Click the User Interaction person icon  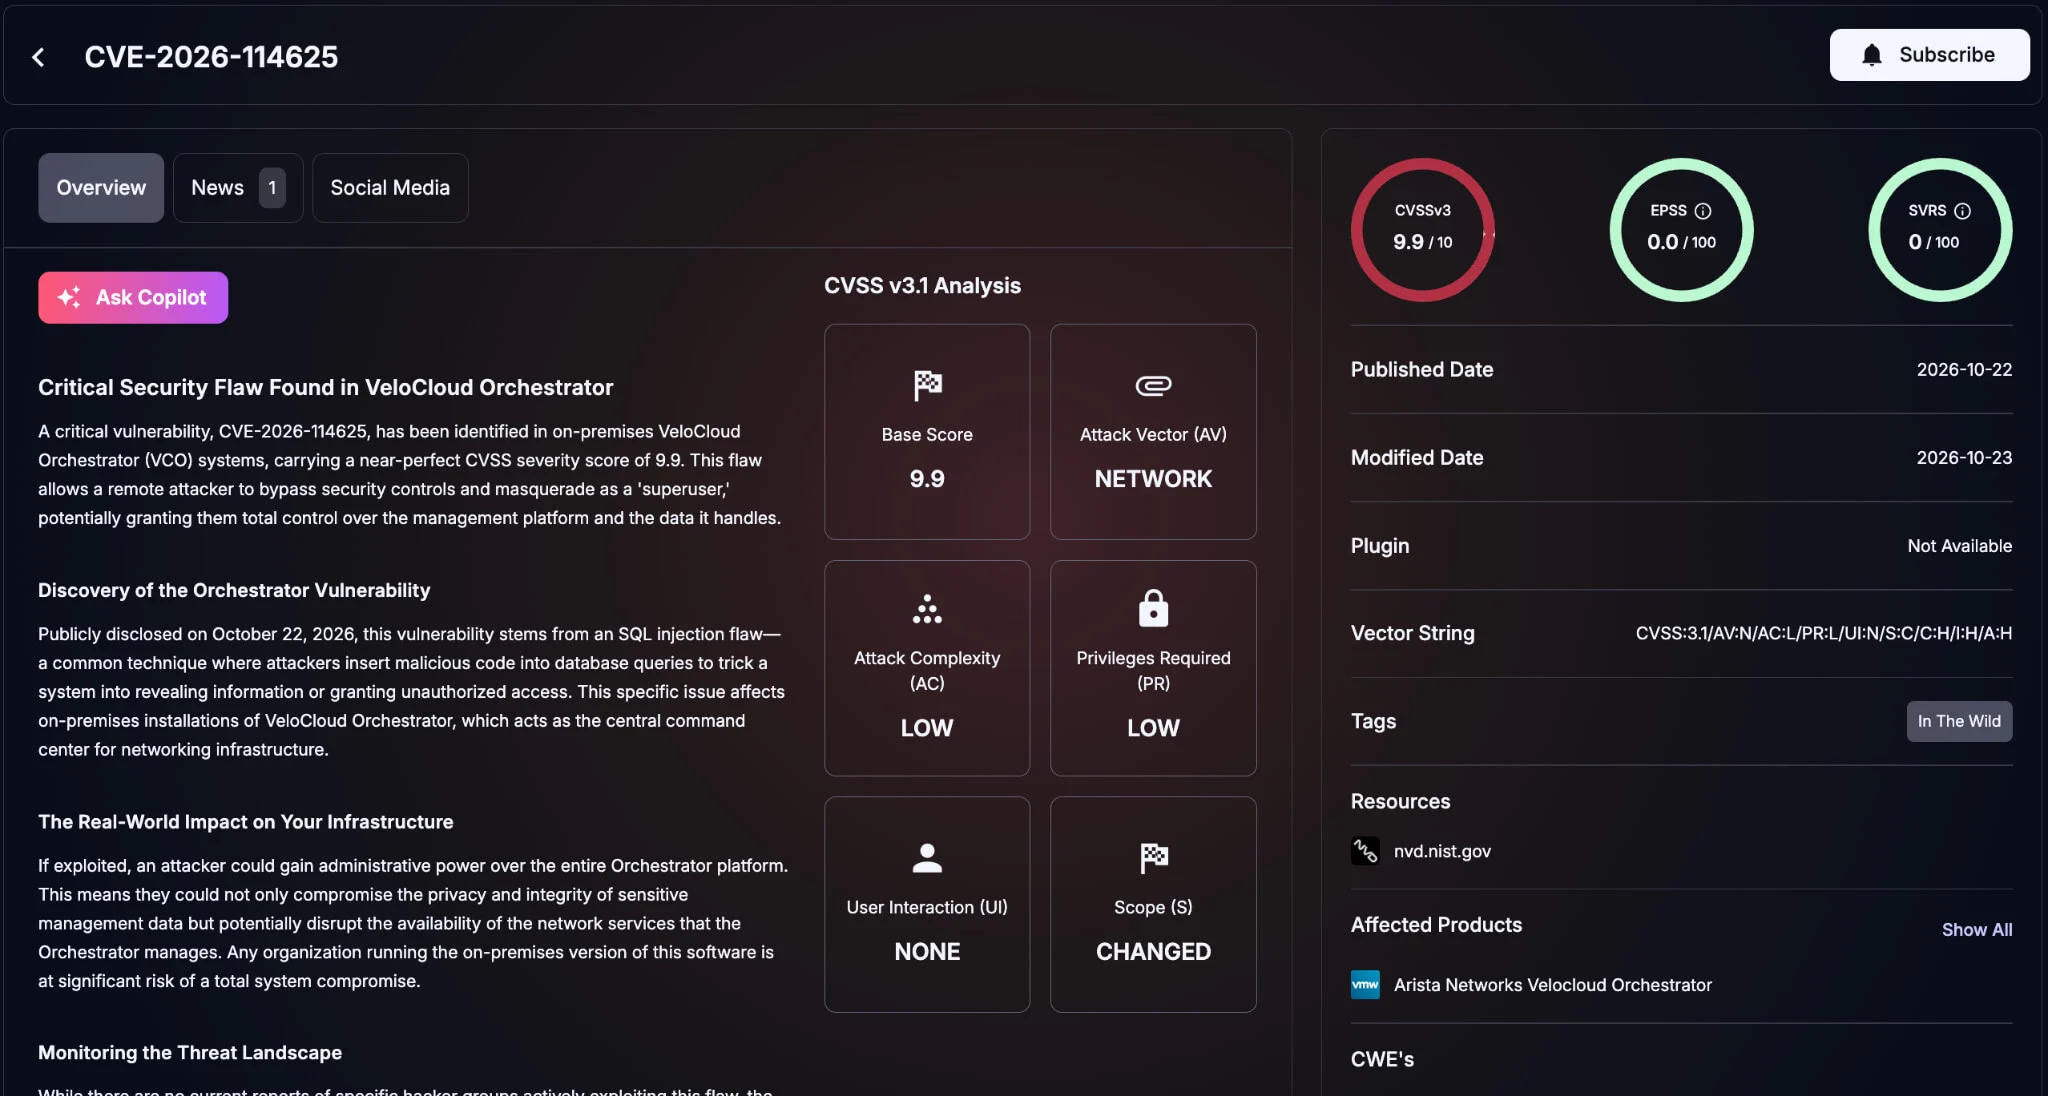[x=927, y=857]
